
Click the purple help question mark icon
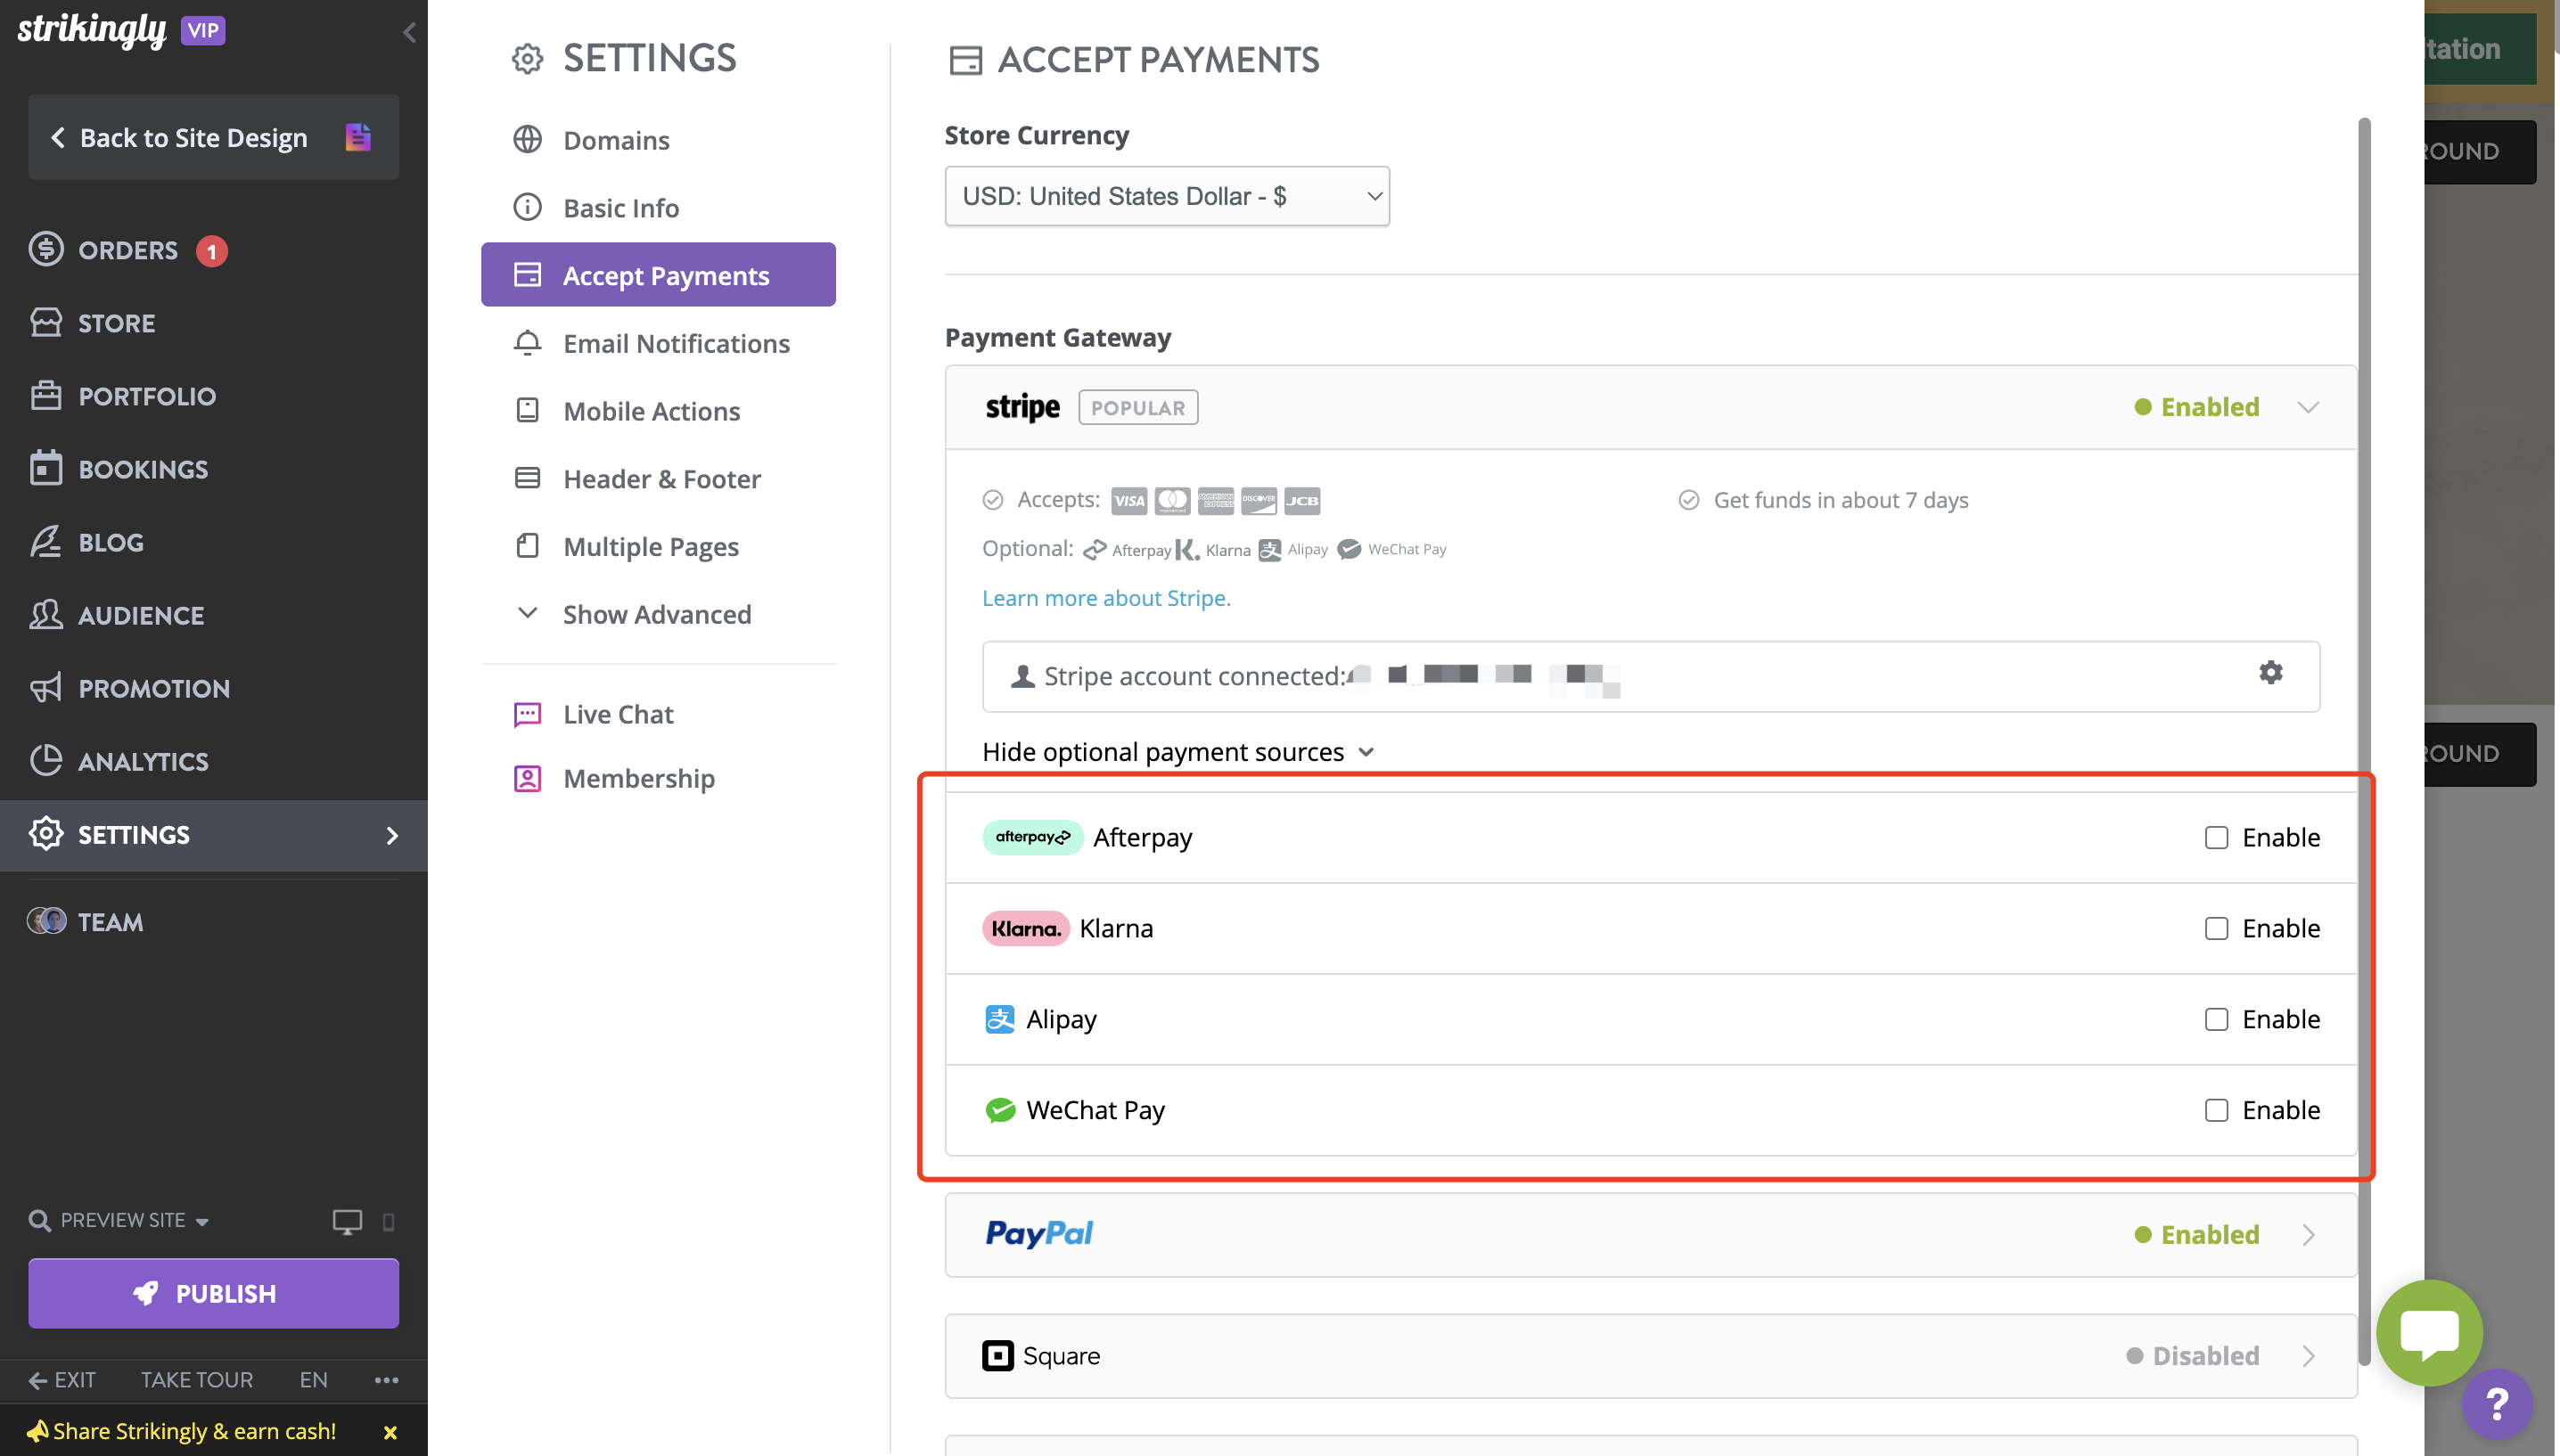(x=2497, y=1404)
